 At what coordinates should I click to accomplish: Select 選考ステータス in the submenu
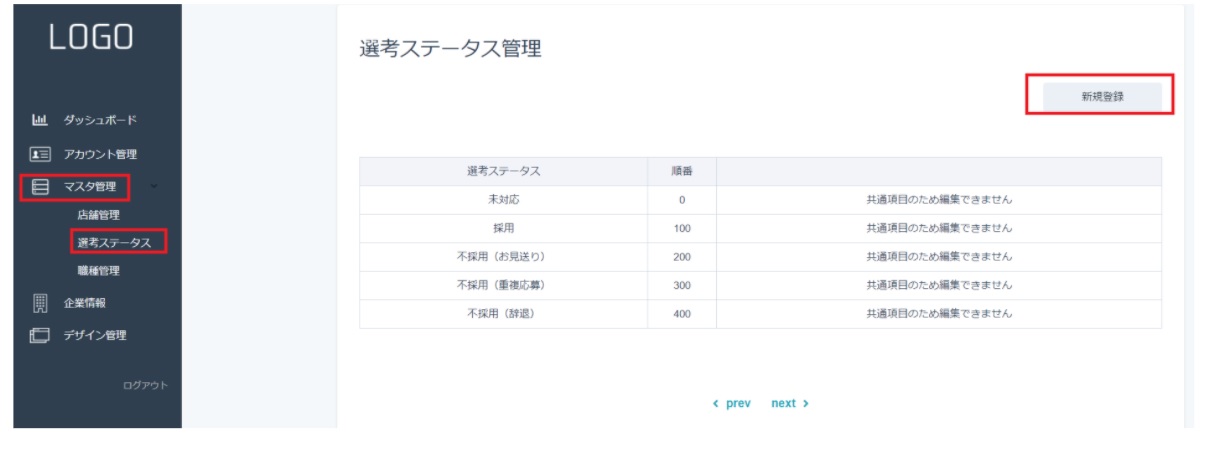[114, 243]
